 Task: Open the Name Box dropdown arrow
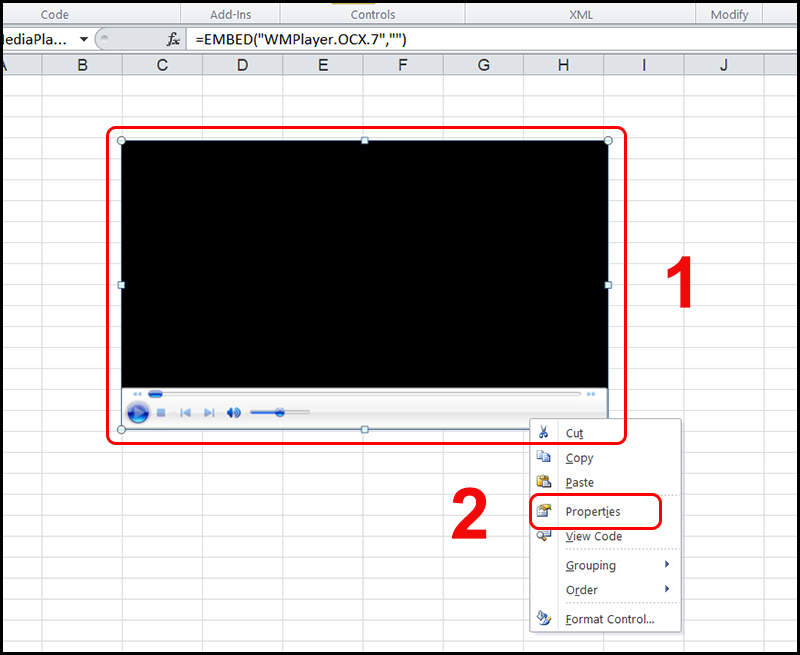84,39
